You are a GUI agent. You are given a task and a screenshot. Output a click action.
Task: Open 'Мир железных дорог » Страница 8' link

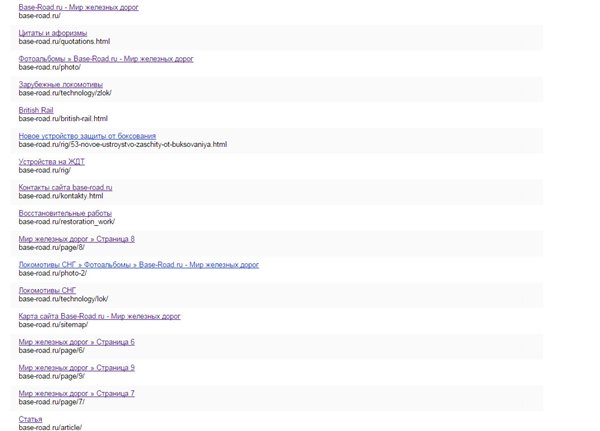[x=77, y=239]
